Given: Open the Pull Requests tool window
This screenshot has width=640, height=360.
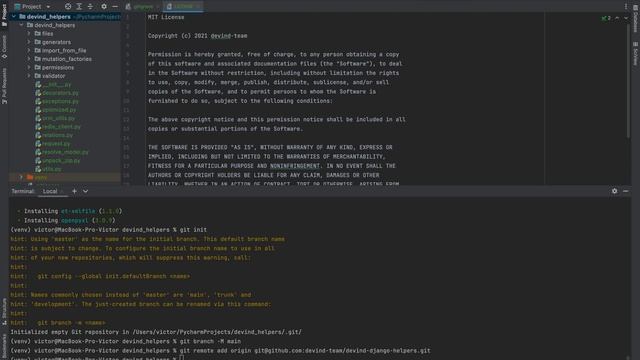Looking at the screenshot, I should [x=4, y=86].
